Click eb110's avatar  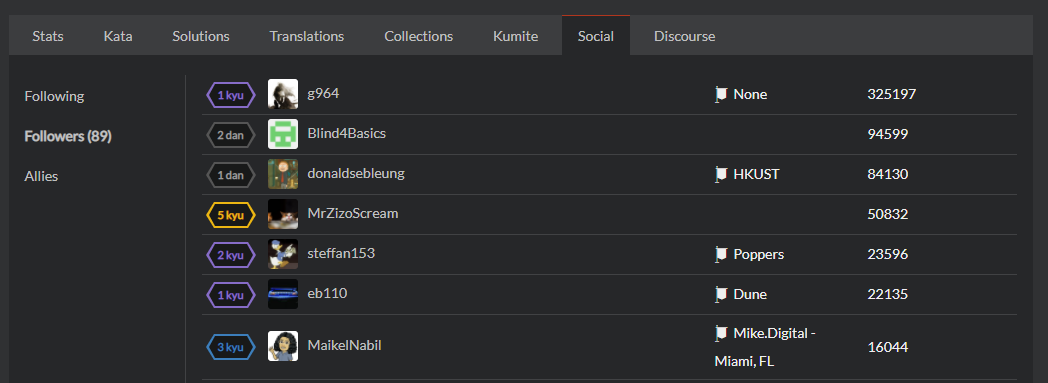coord(283,294)
